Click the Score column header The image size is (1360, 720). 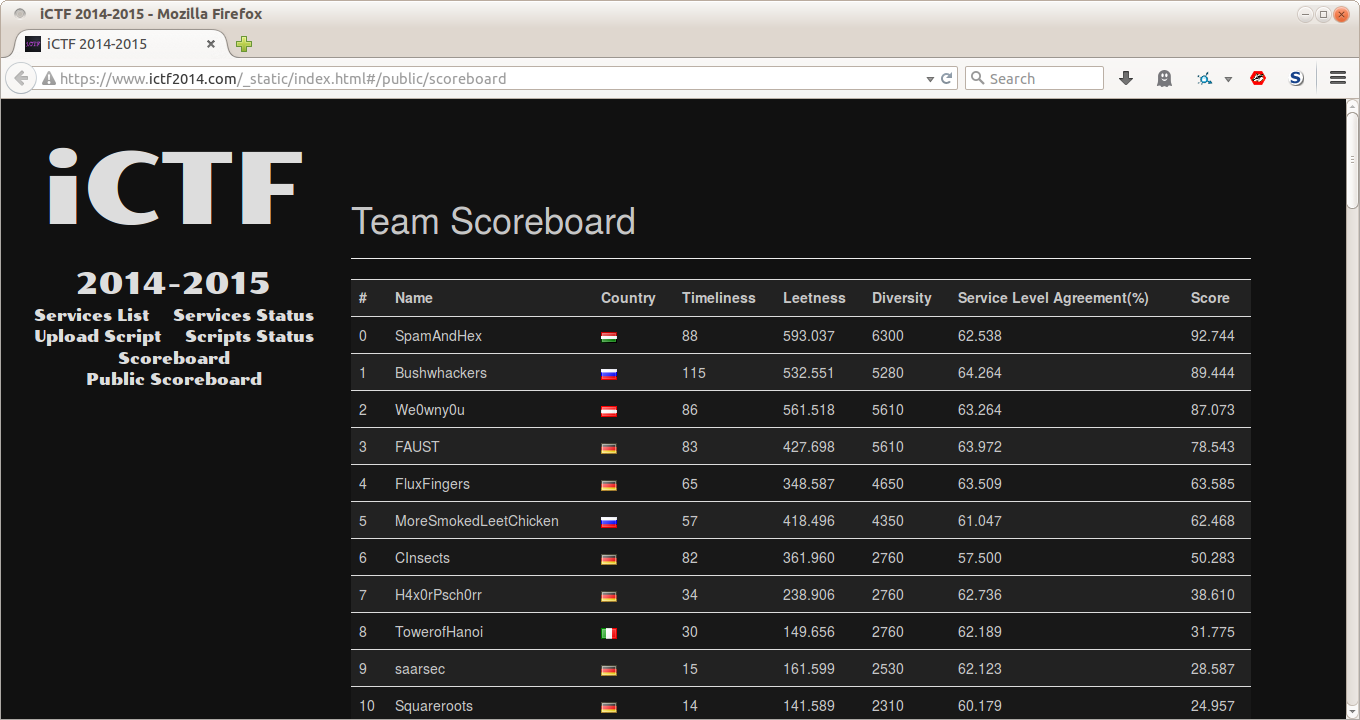coord(1210,298)
